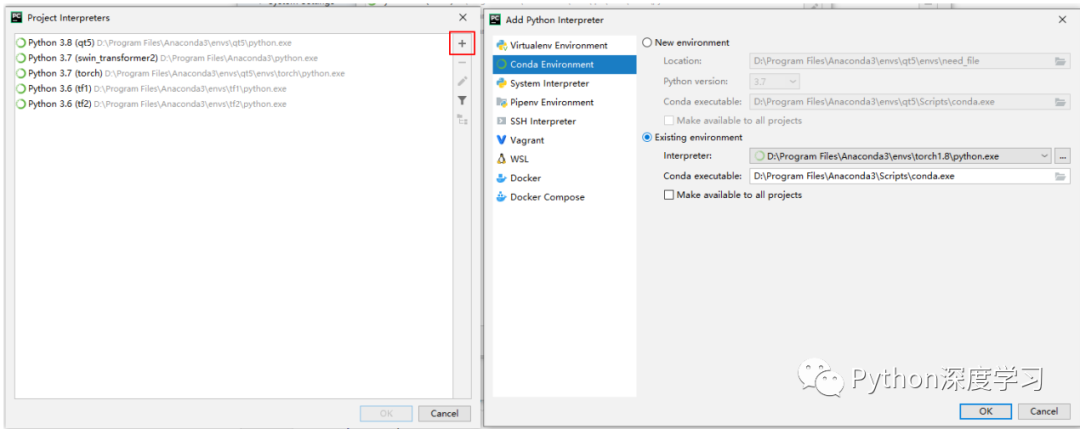Select Python 3.8 (qt5) interpreter

point(233,43)
